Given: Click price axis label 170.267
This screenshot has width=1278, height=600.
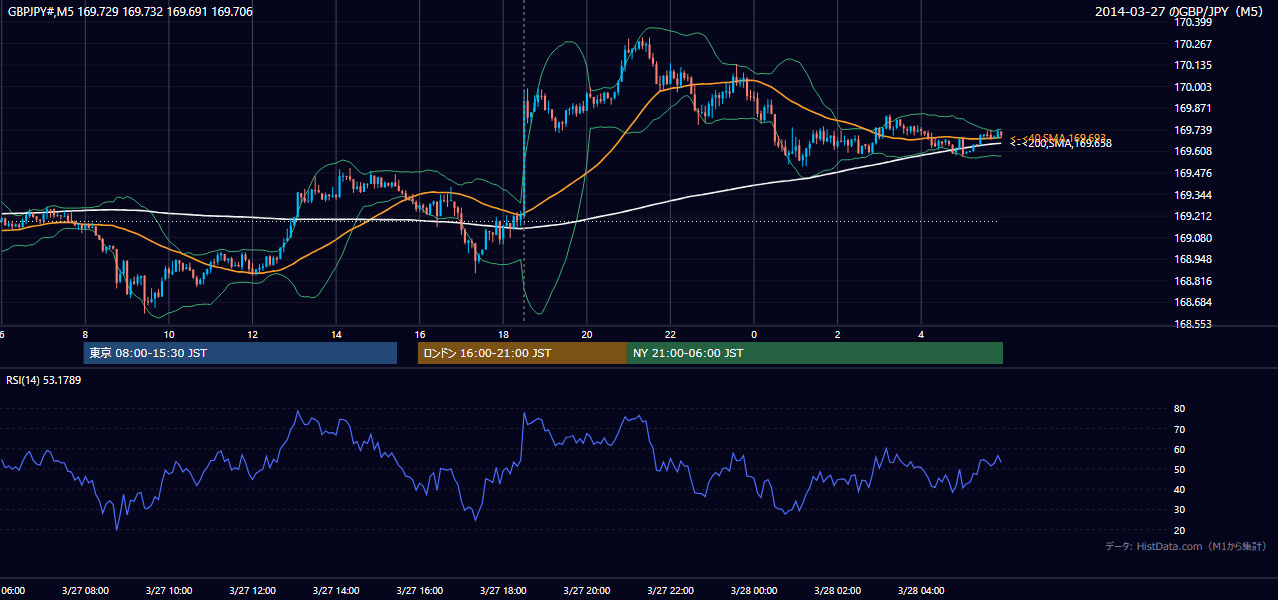Looking at the screenshot, I should click(x=1193, y=44).
